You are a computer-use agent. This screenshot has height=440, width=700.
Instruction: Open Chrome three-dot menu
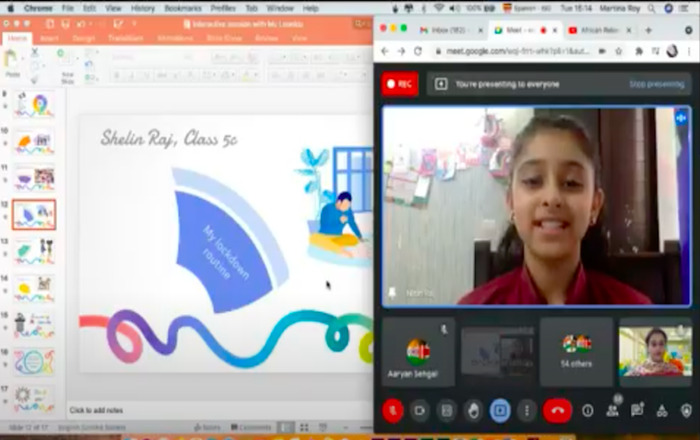(x=689, y=51)
